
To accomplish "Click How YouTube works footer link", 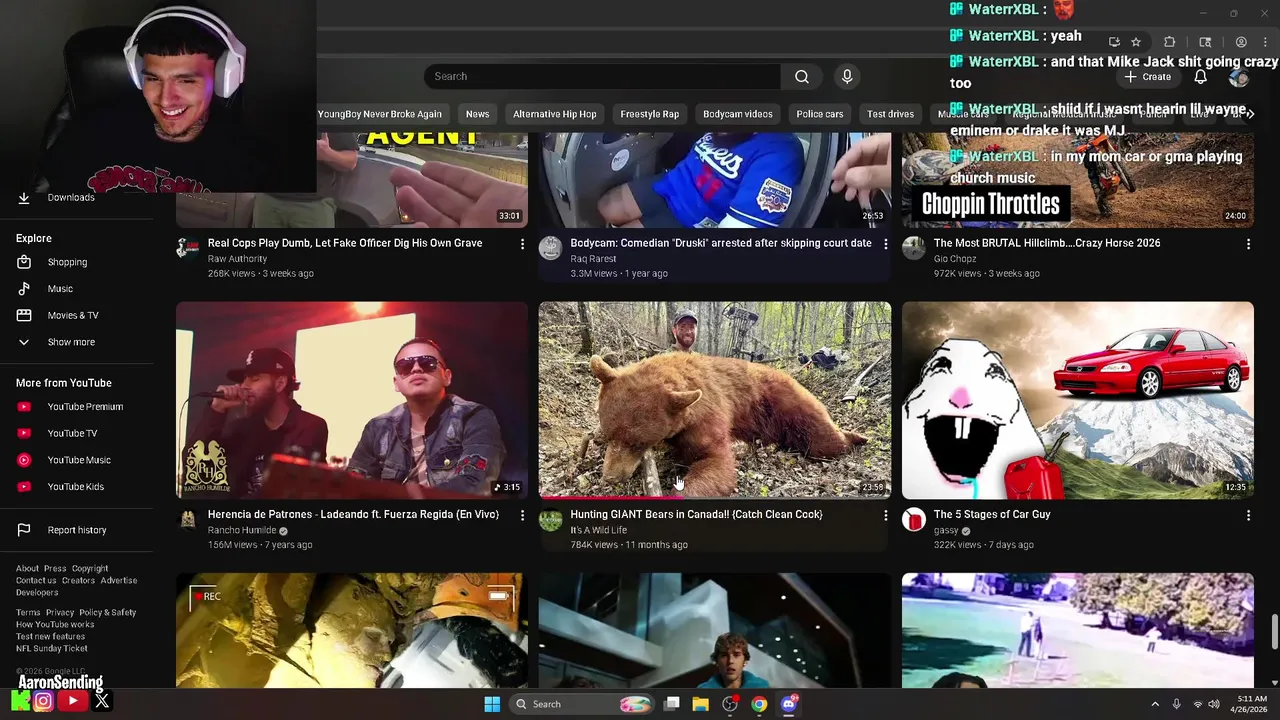I will coord(55,625).
